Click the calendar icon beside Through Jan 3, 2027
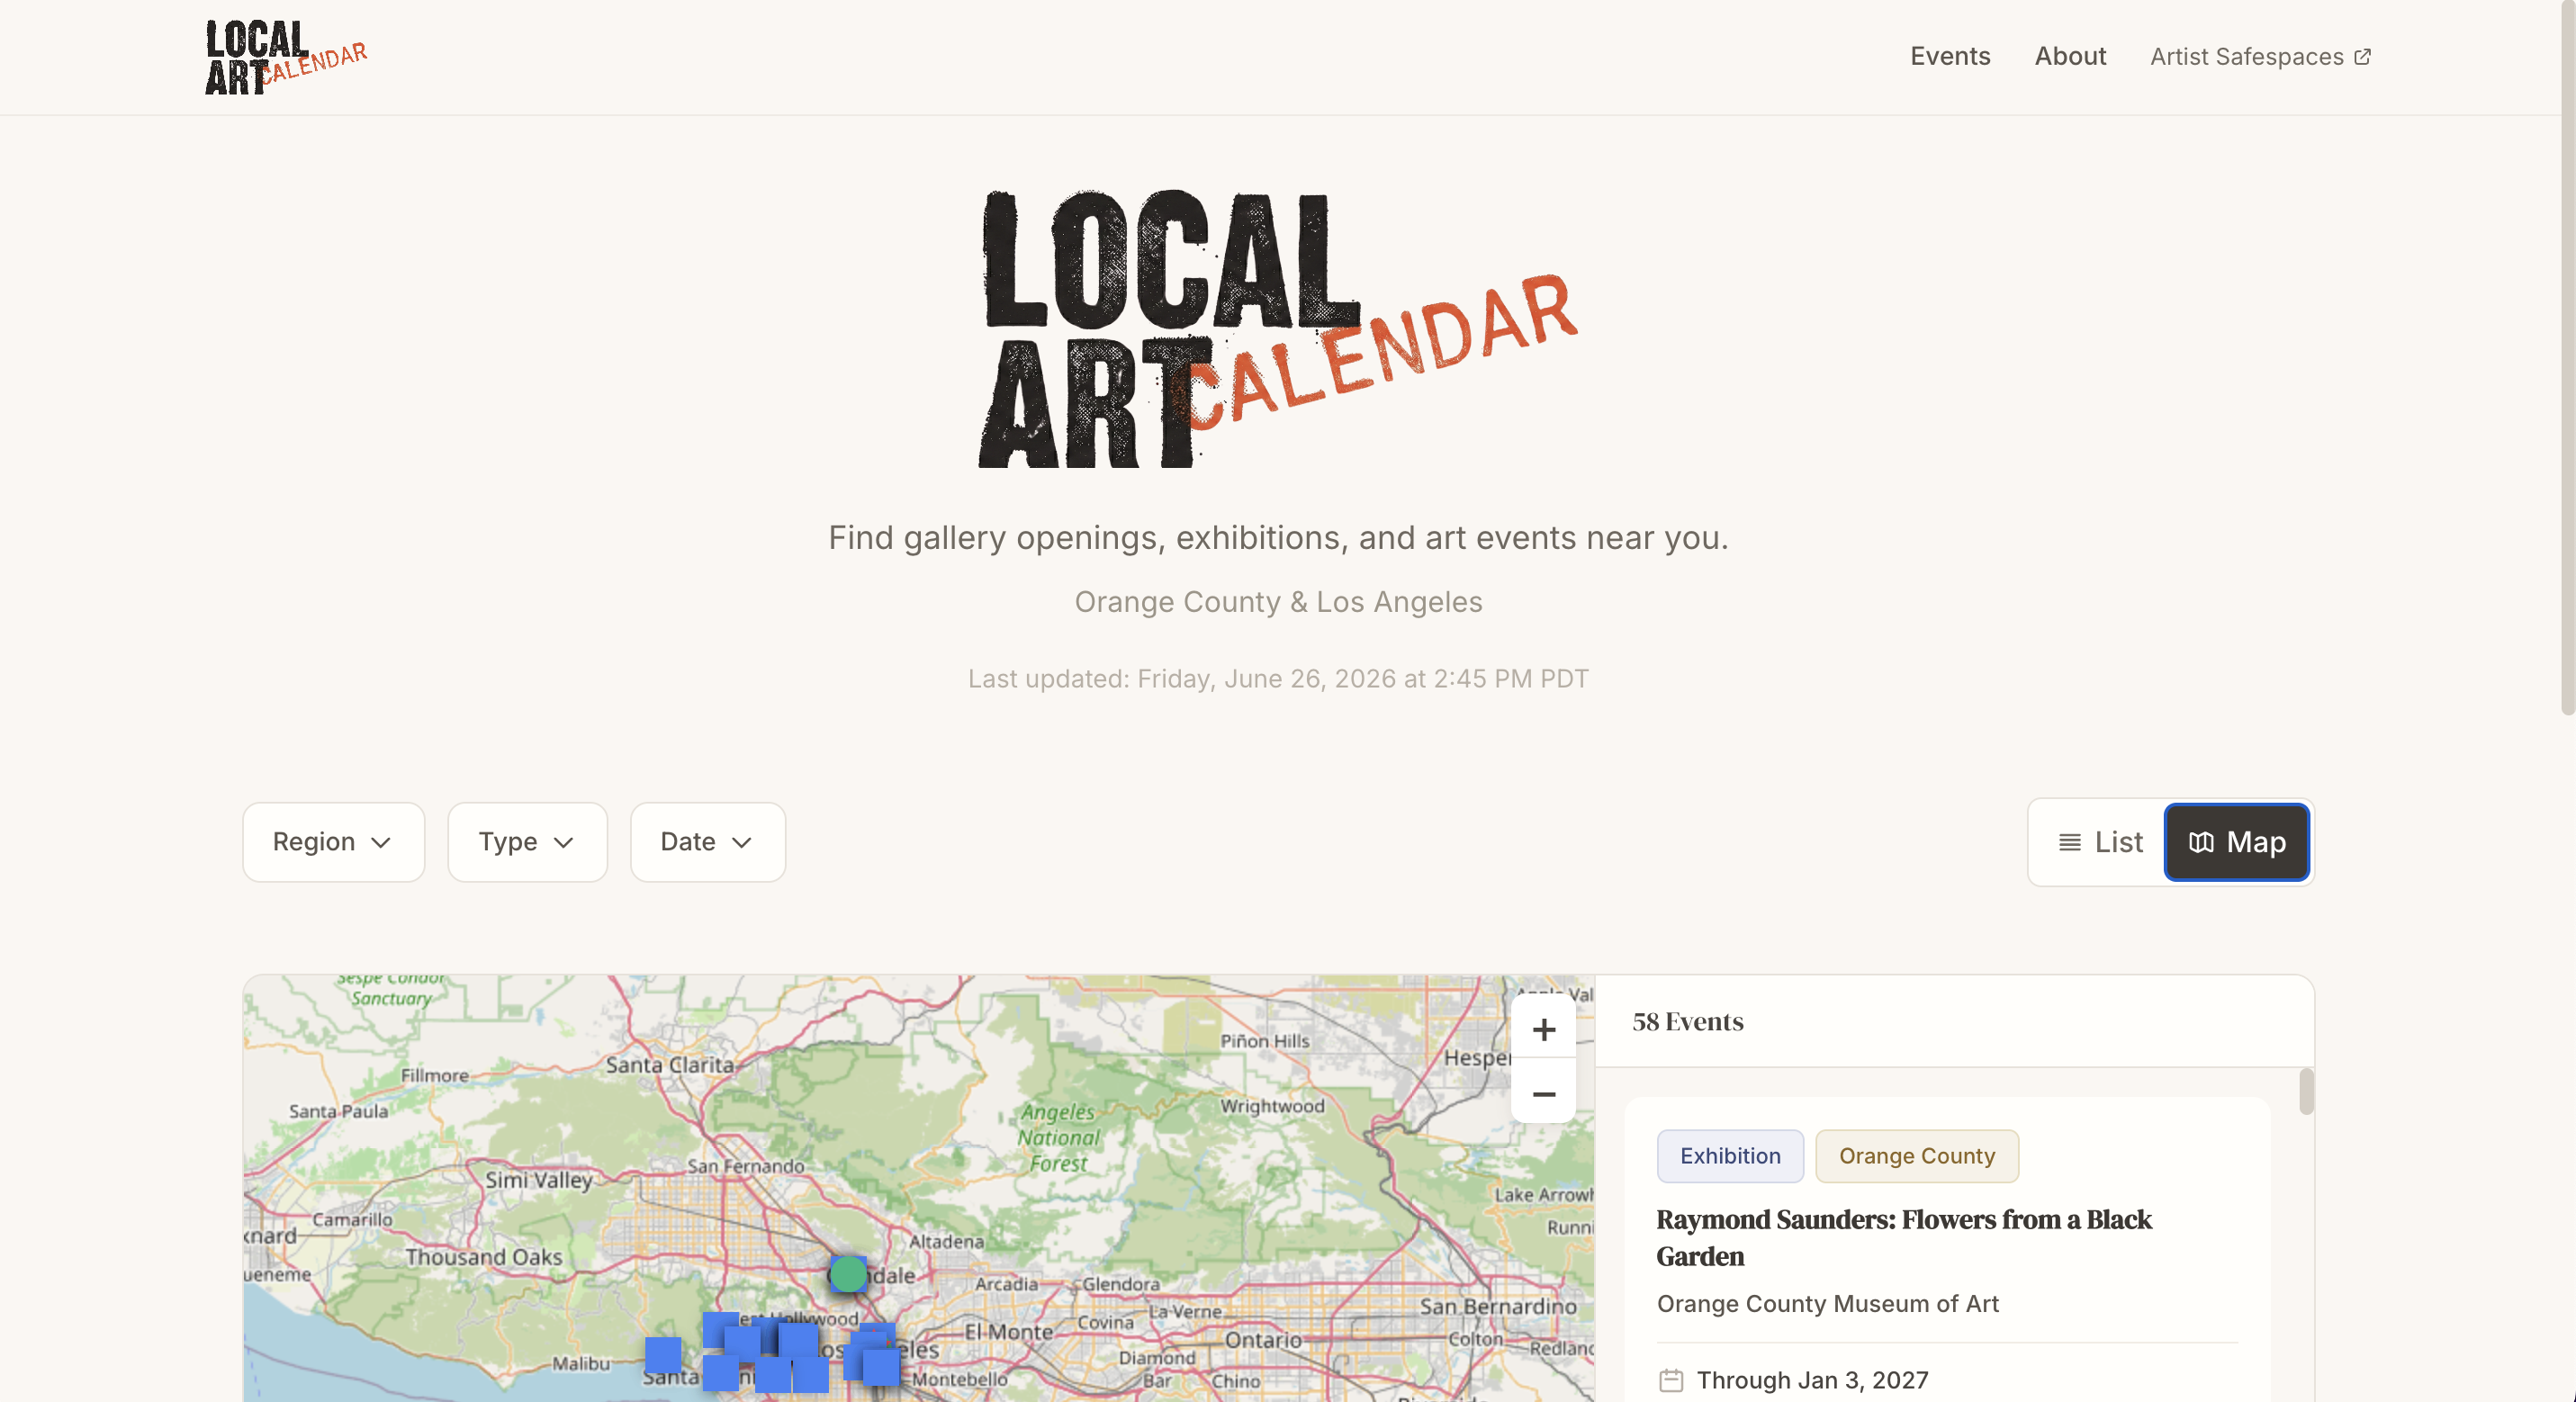Image resolution: width=2576 pixels, height=1402 pixels. point(1670,1380)
